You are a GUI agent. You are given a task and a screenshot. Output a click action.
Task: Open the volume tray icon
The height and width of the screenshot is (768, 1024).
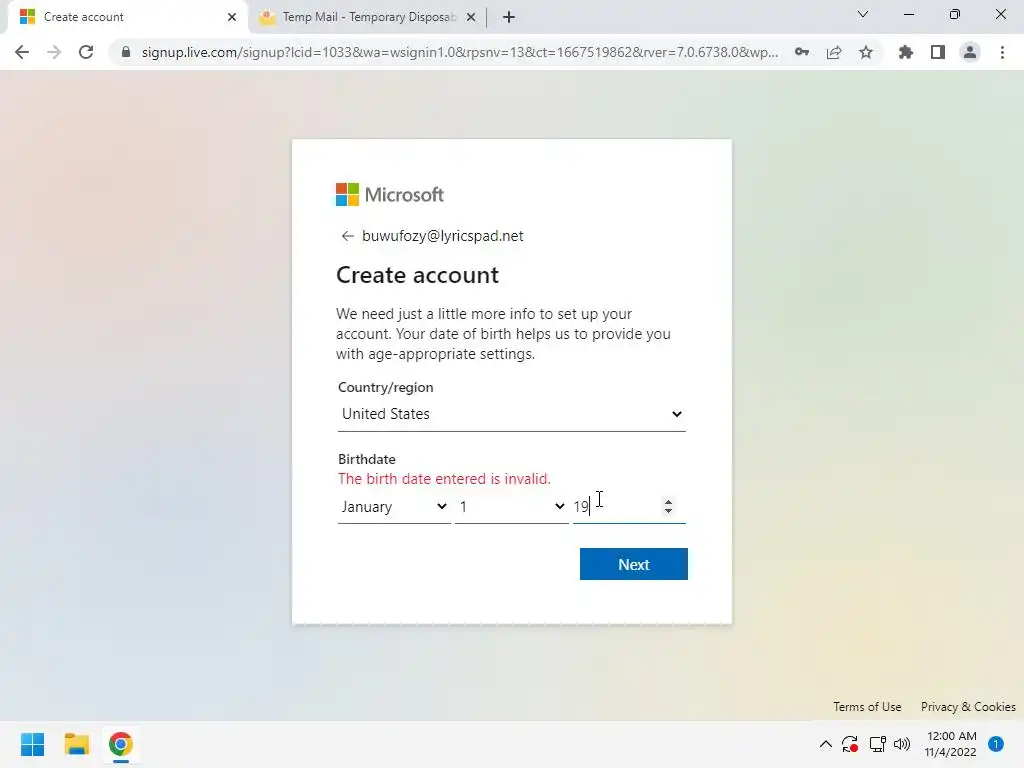(902, 744)
